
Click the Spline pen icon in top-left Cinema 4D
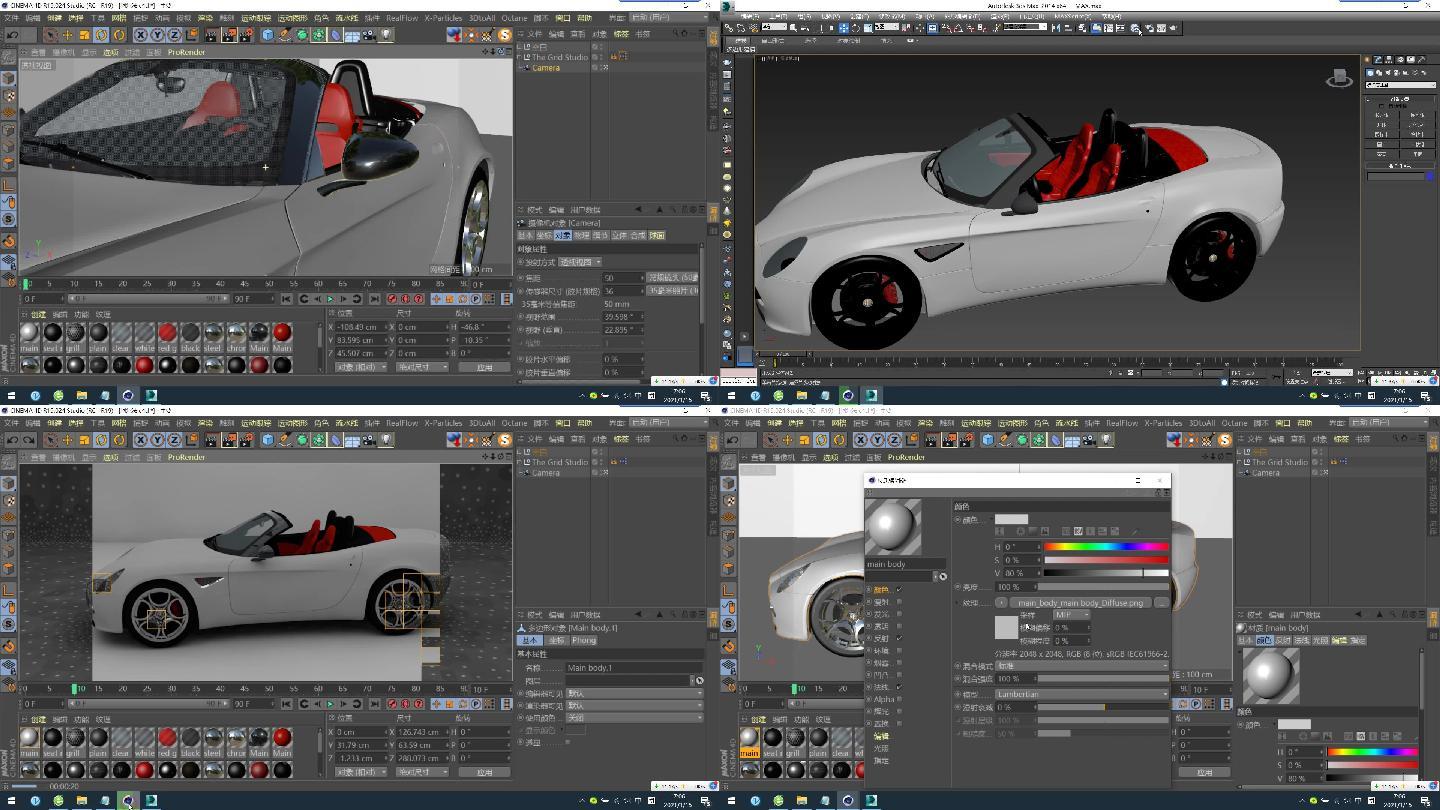(285, 35)
